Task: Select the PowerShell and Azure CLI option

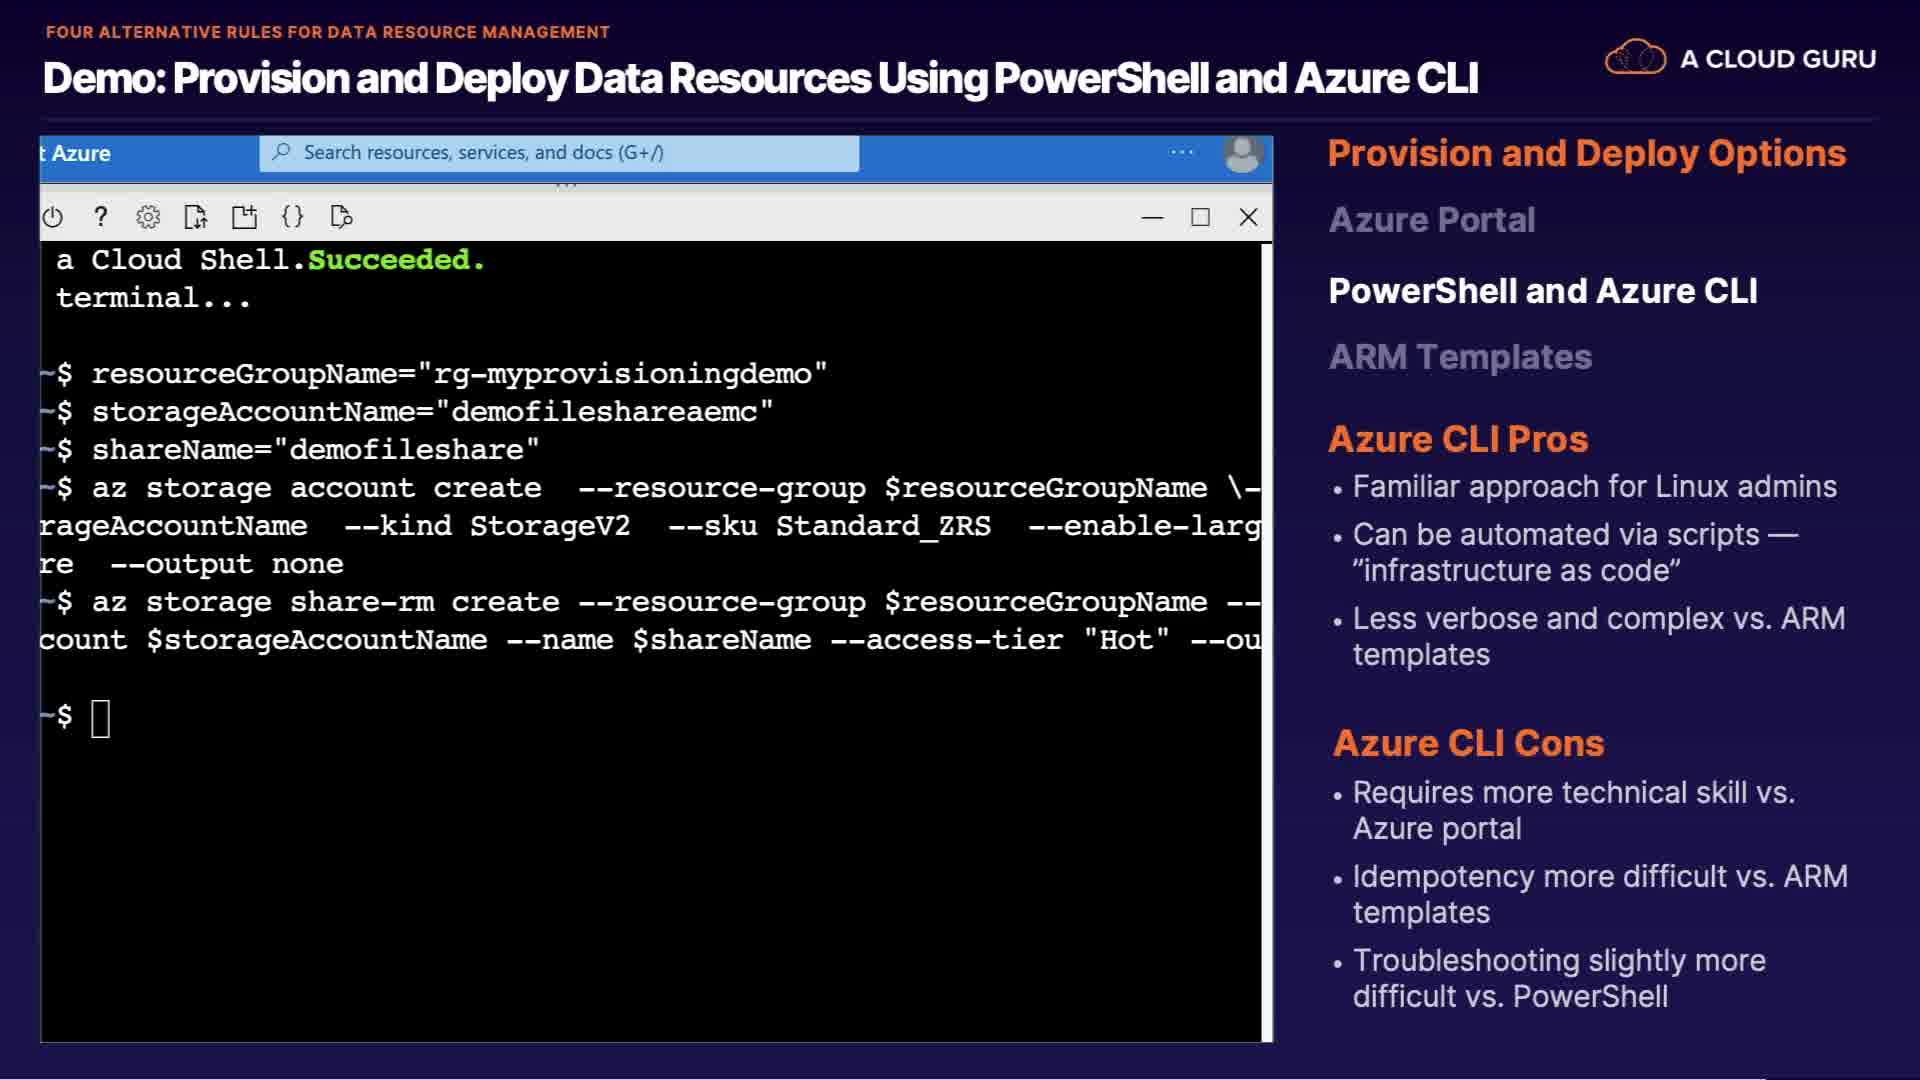Action: (x=1542, y=291)
